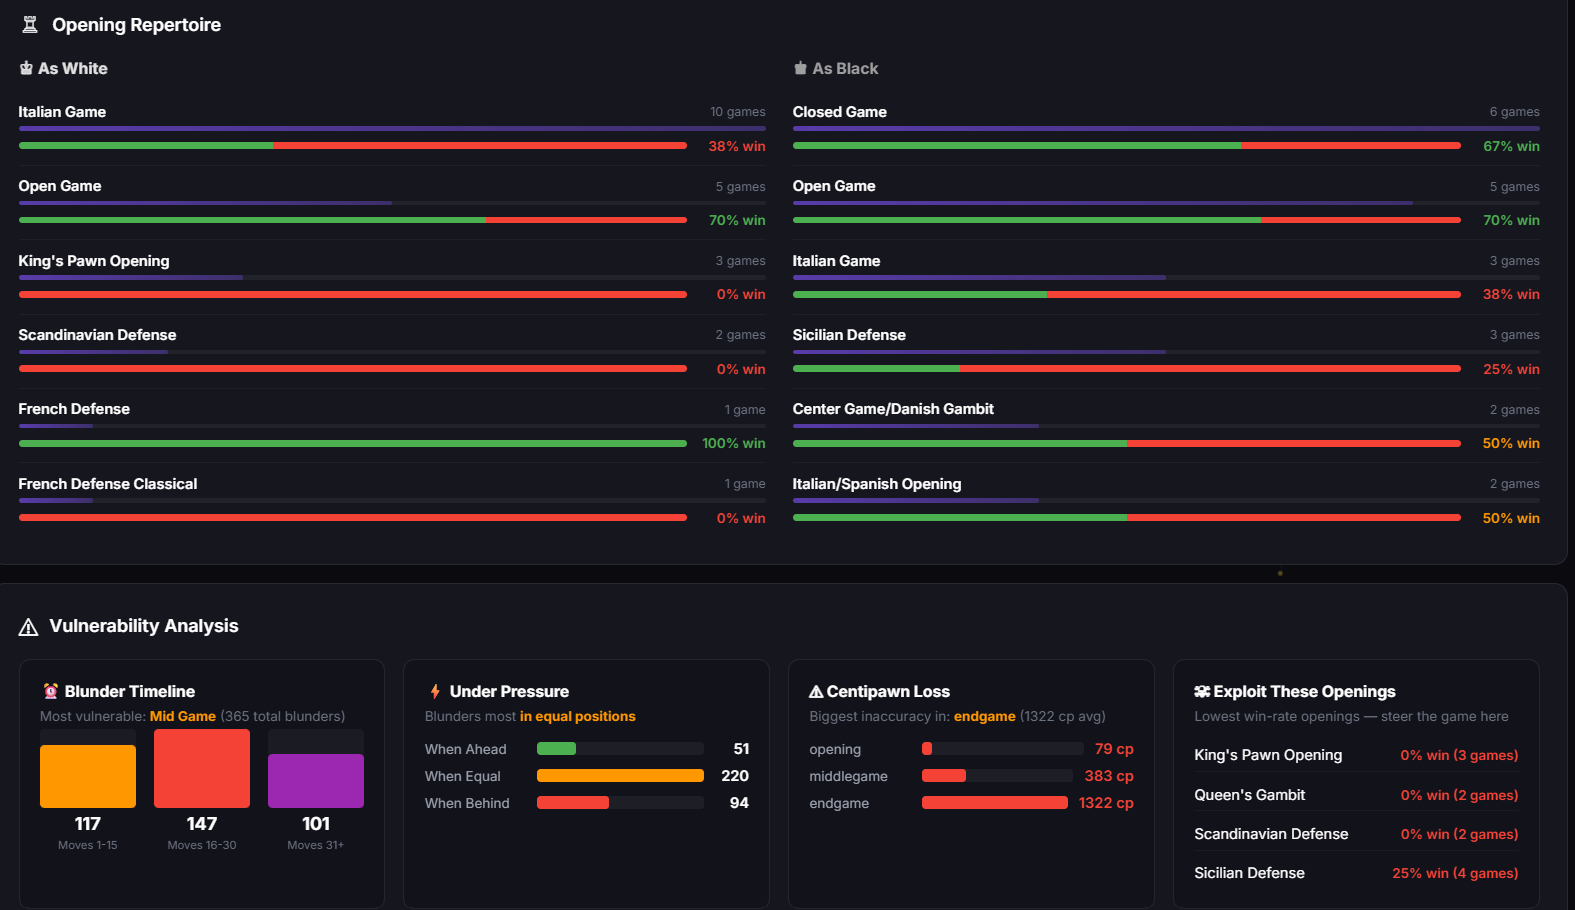
Task: Click the When Equal orange progress bar
Action: coord(620,776)
